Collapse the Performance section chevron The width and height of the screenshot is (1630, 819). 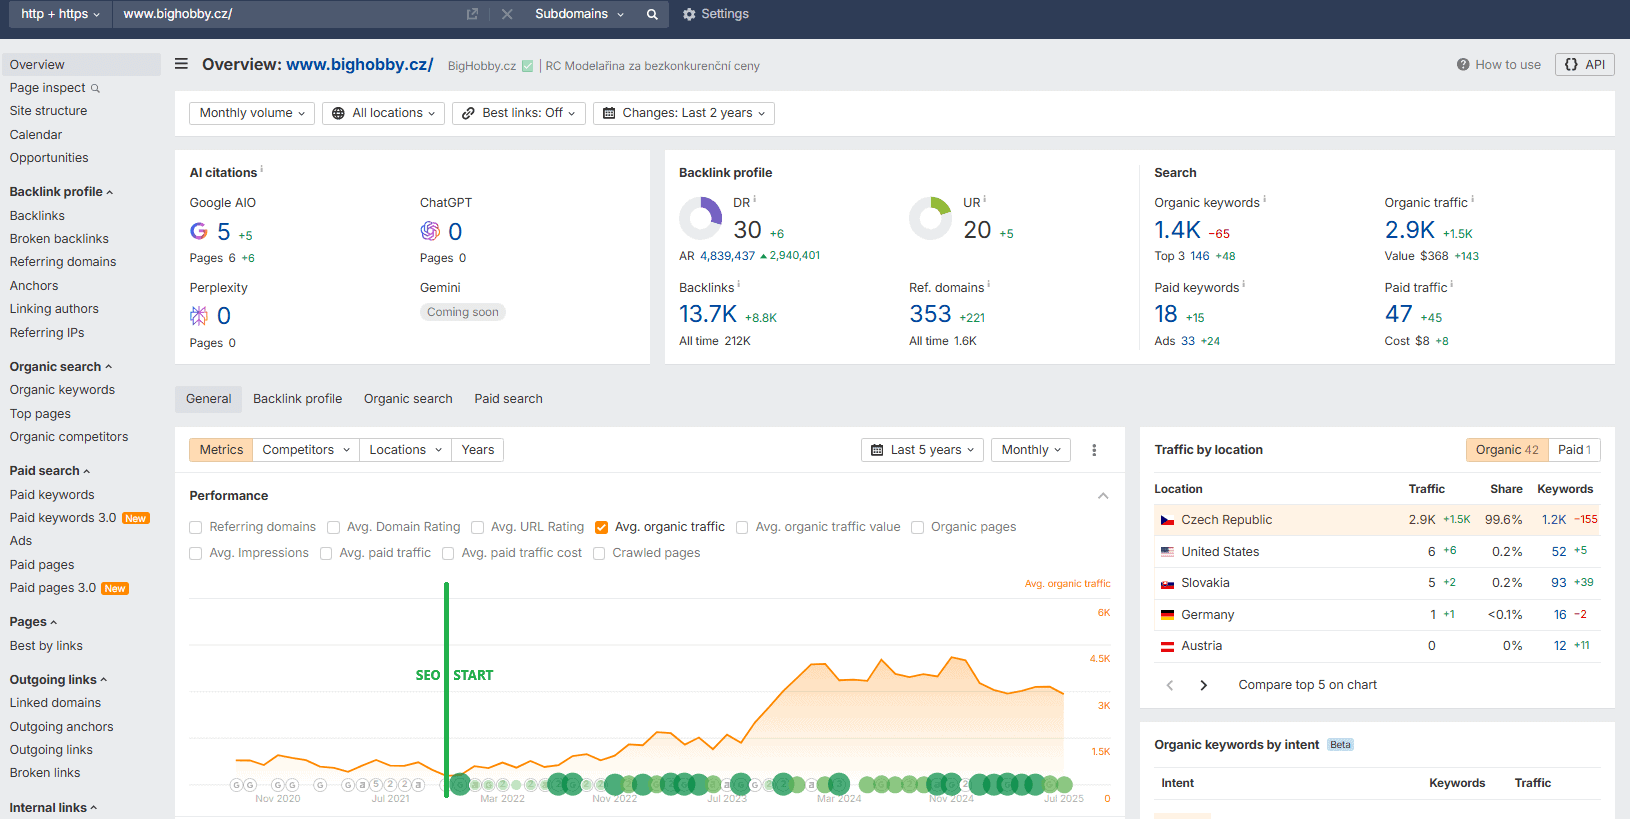(x=1103, y=496)
